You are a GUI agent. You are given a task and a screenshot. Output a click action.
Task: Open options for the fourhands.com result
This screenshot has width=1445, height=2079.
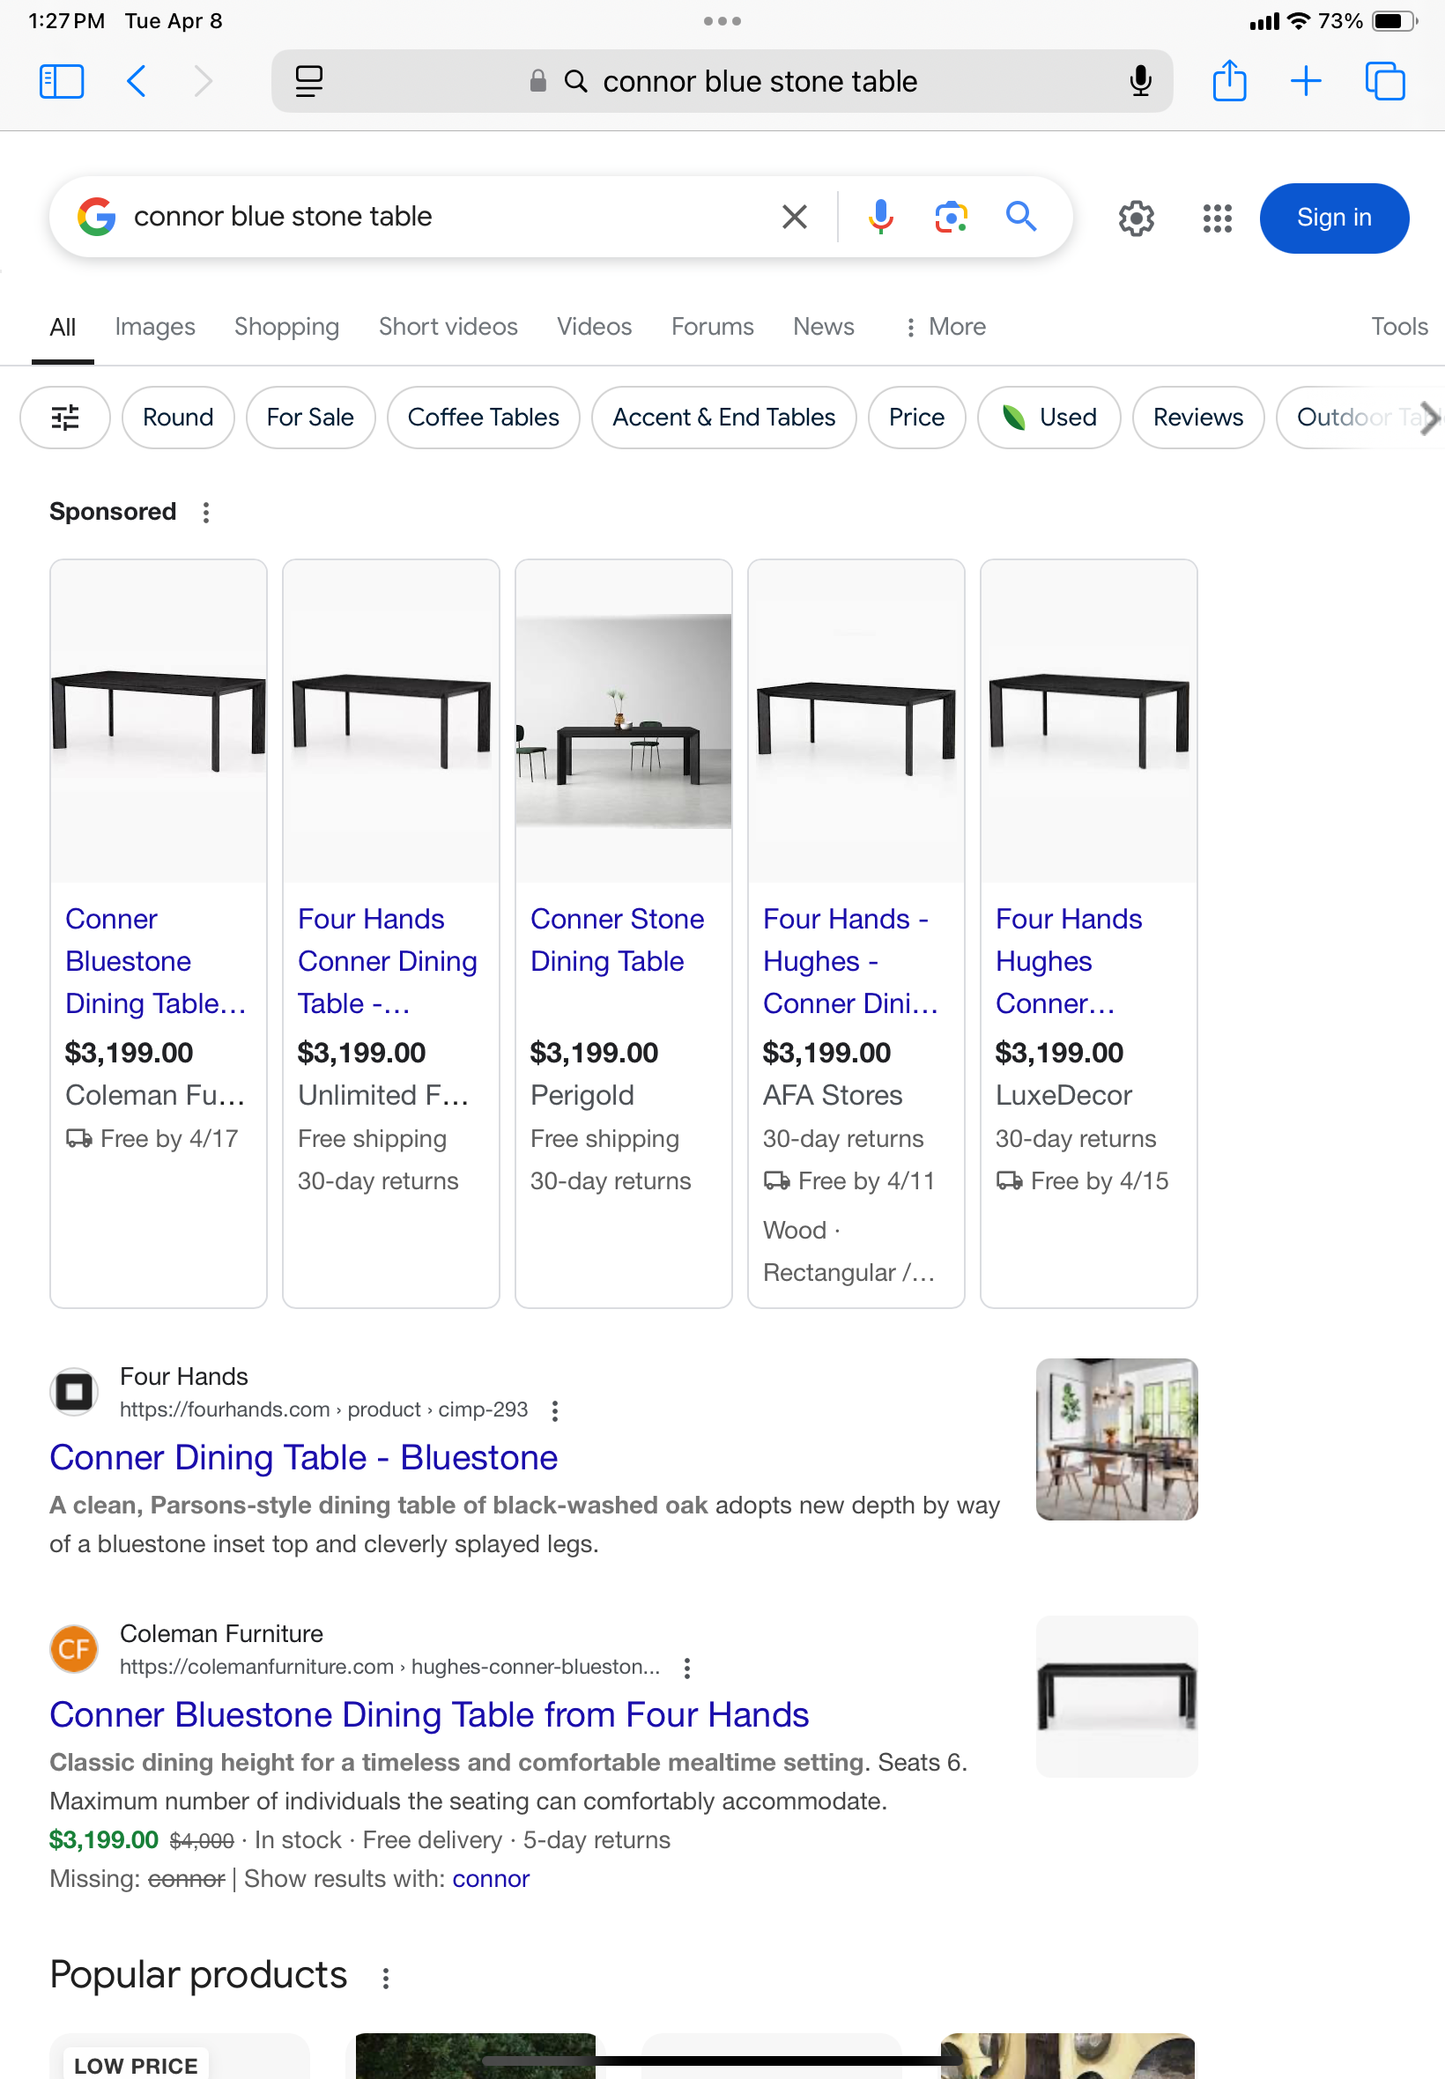(x=555, y=1411)
